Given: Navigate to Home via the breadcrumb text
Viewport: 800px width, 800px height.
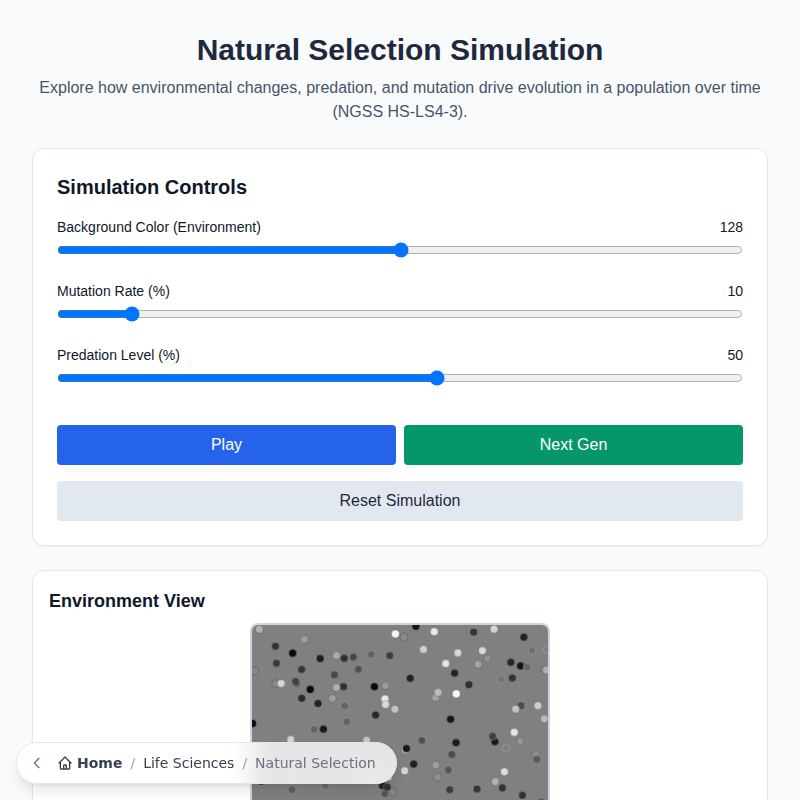Looking at the screenshot, I should coord(101,762).
